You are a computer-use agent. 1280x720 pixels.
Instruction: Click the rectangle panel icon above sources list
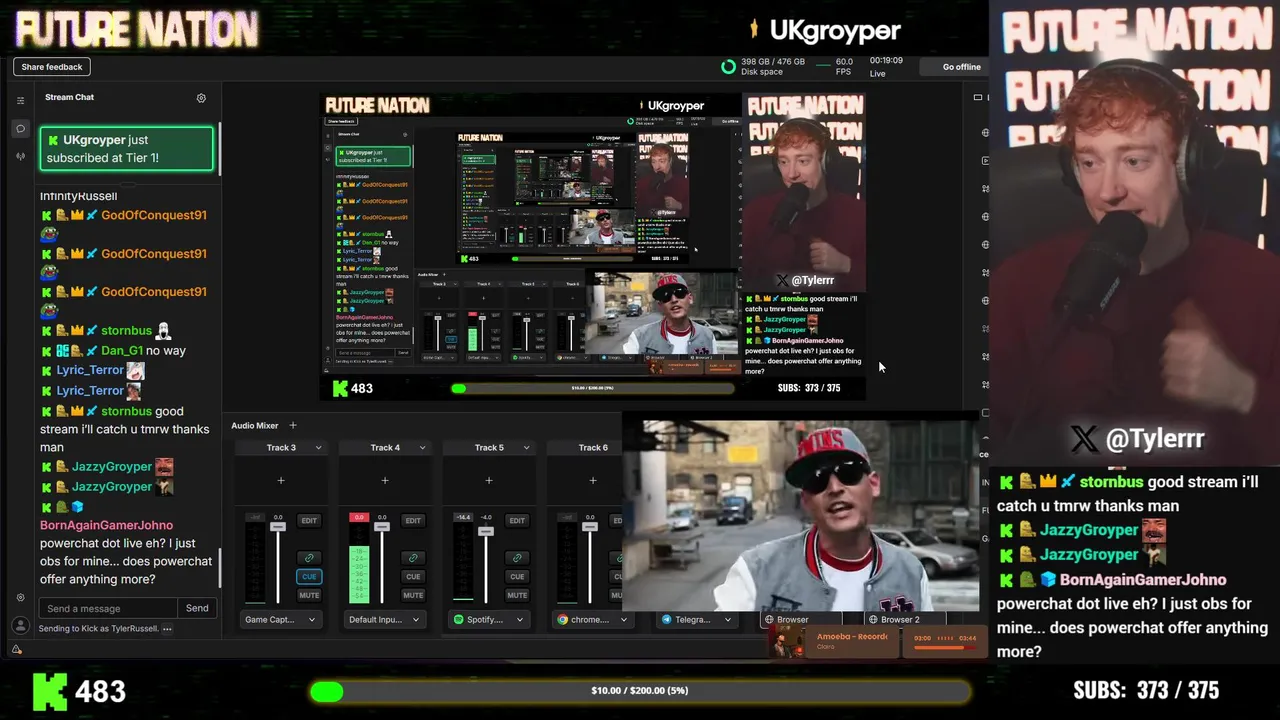coord(978,97)
